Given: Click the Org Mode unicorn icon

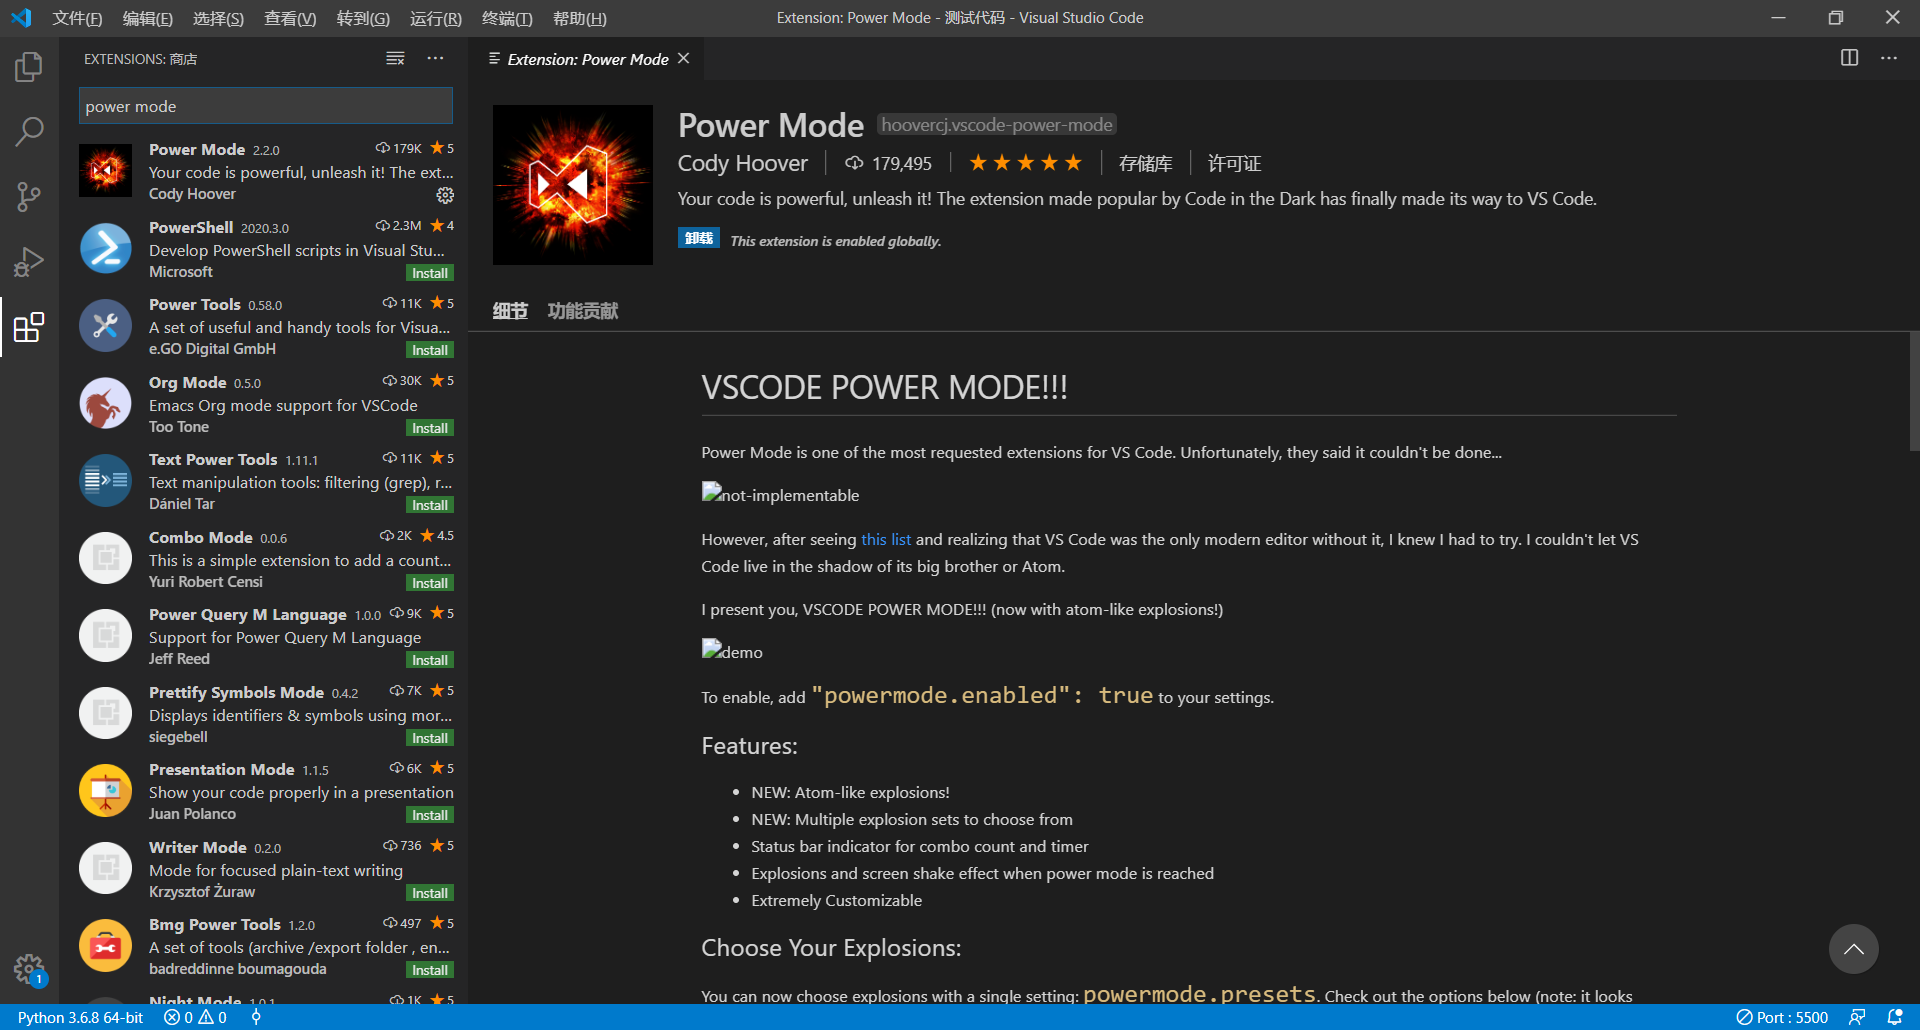Looking at the screenshot, I should pyautogui.click(x=105, y=404).
